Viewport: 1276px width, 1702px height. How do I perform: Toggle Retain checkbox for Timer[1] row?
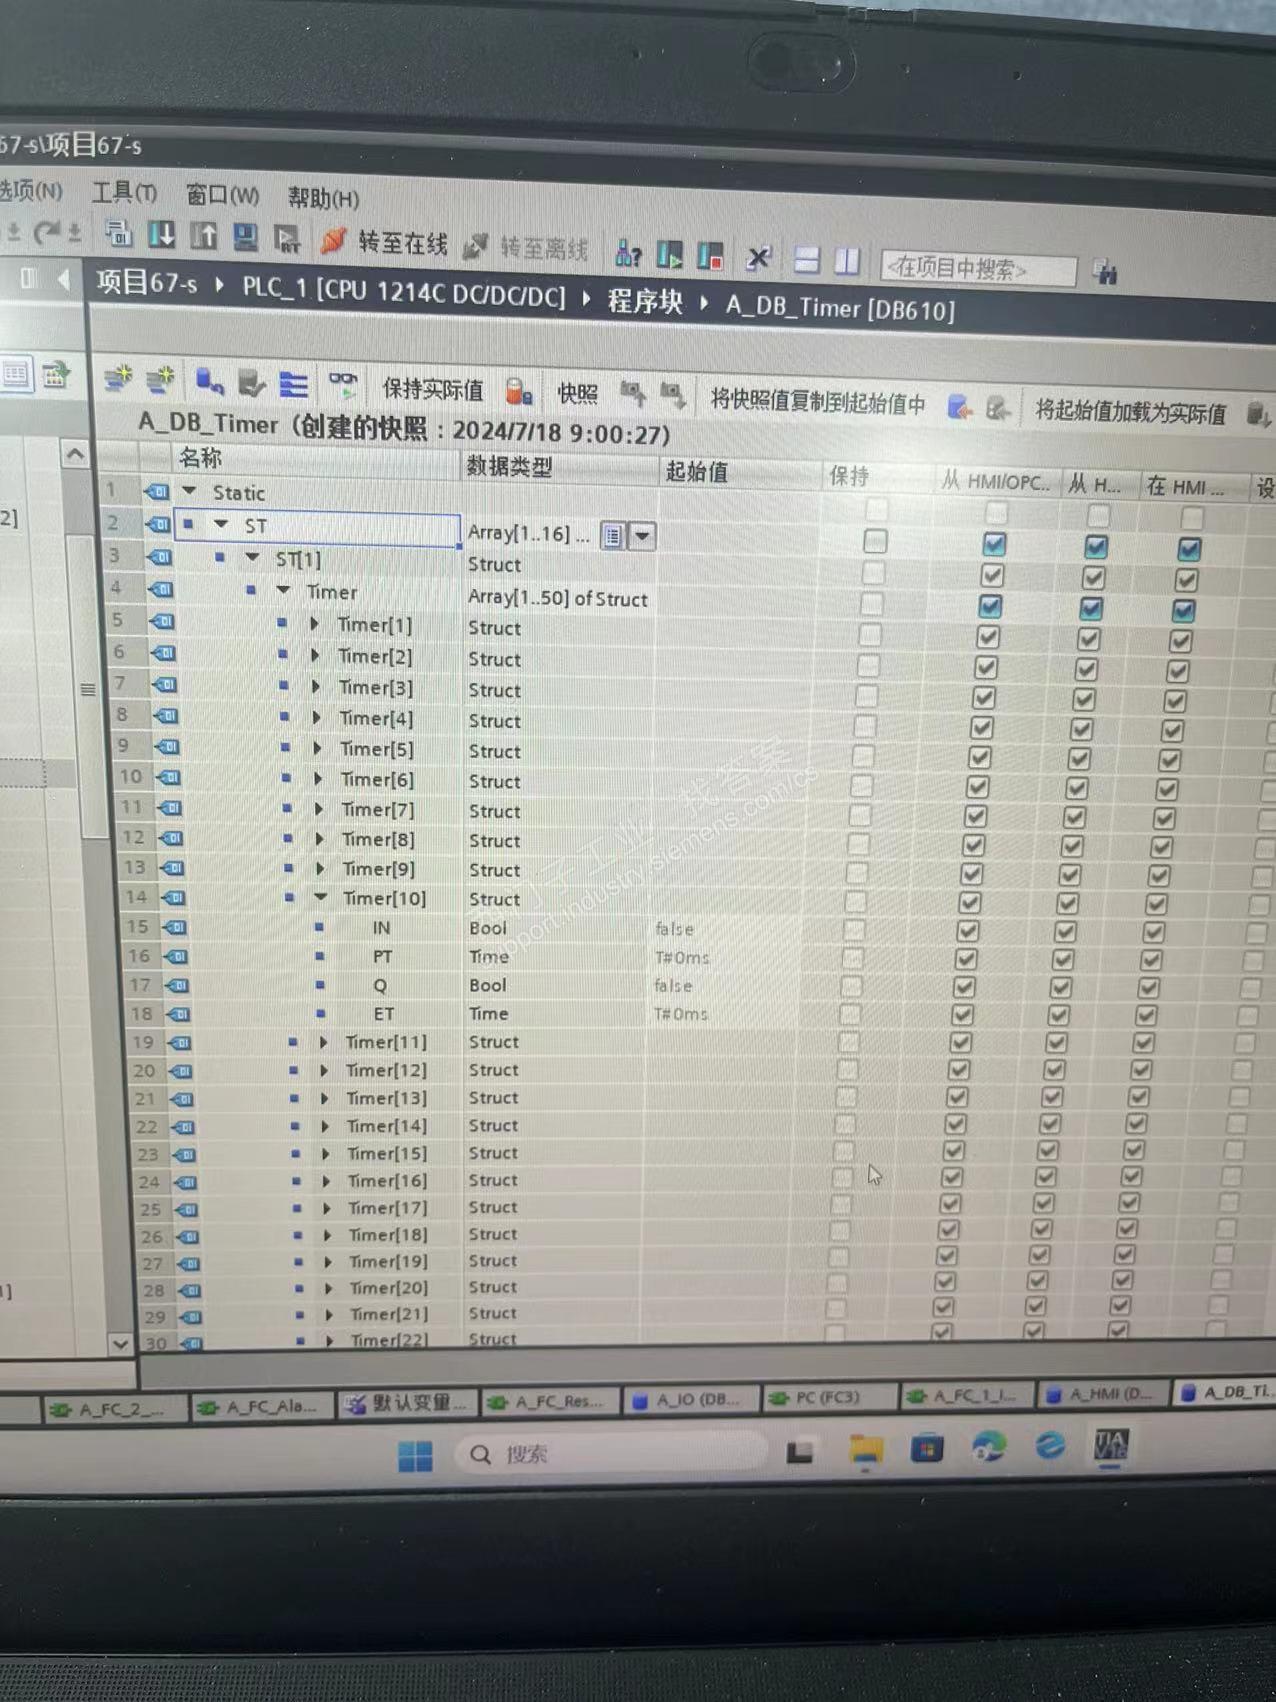870,635
